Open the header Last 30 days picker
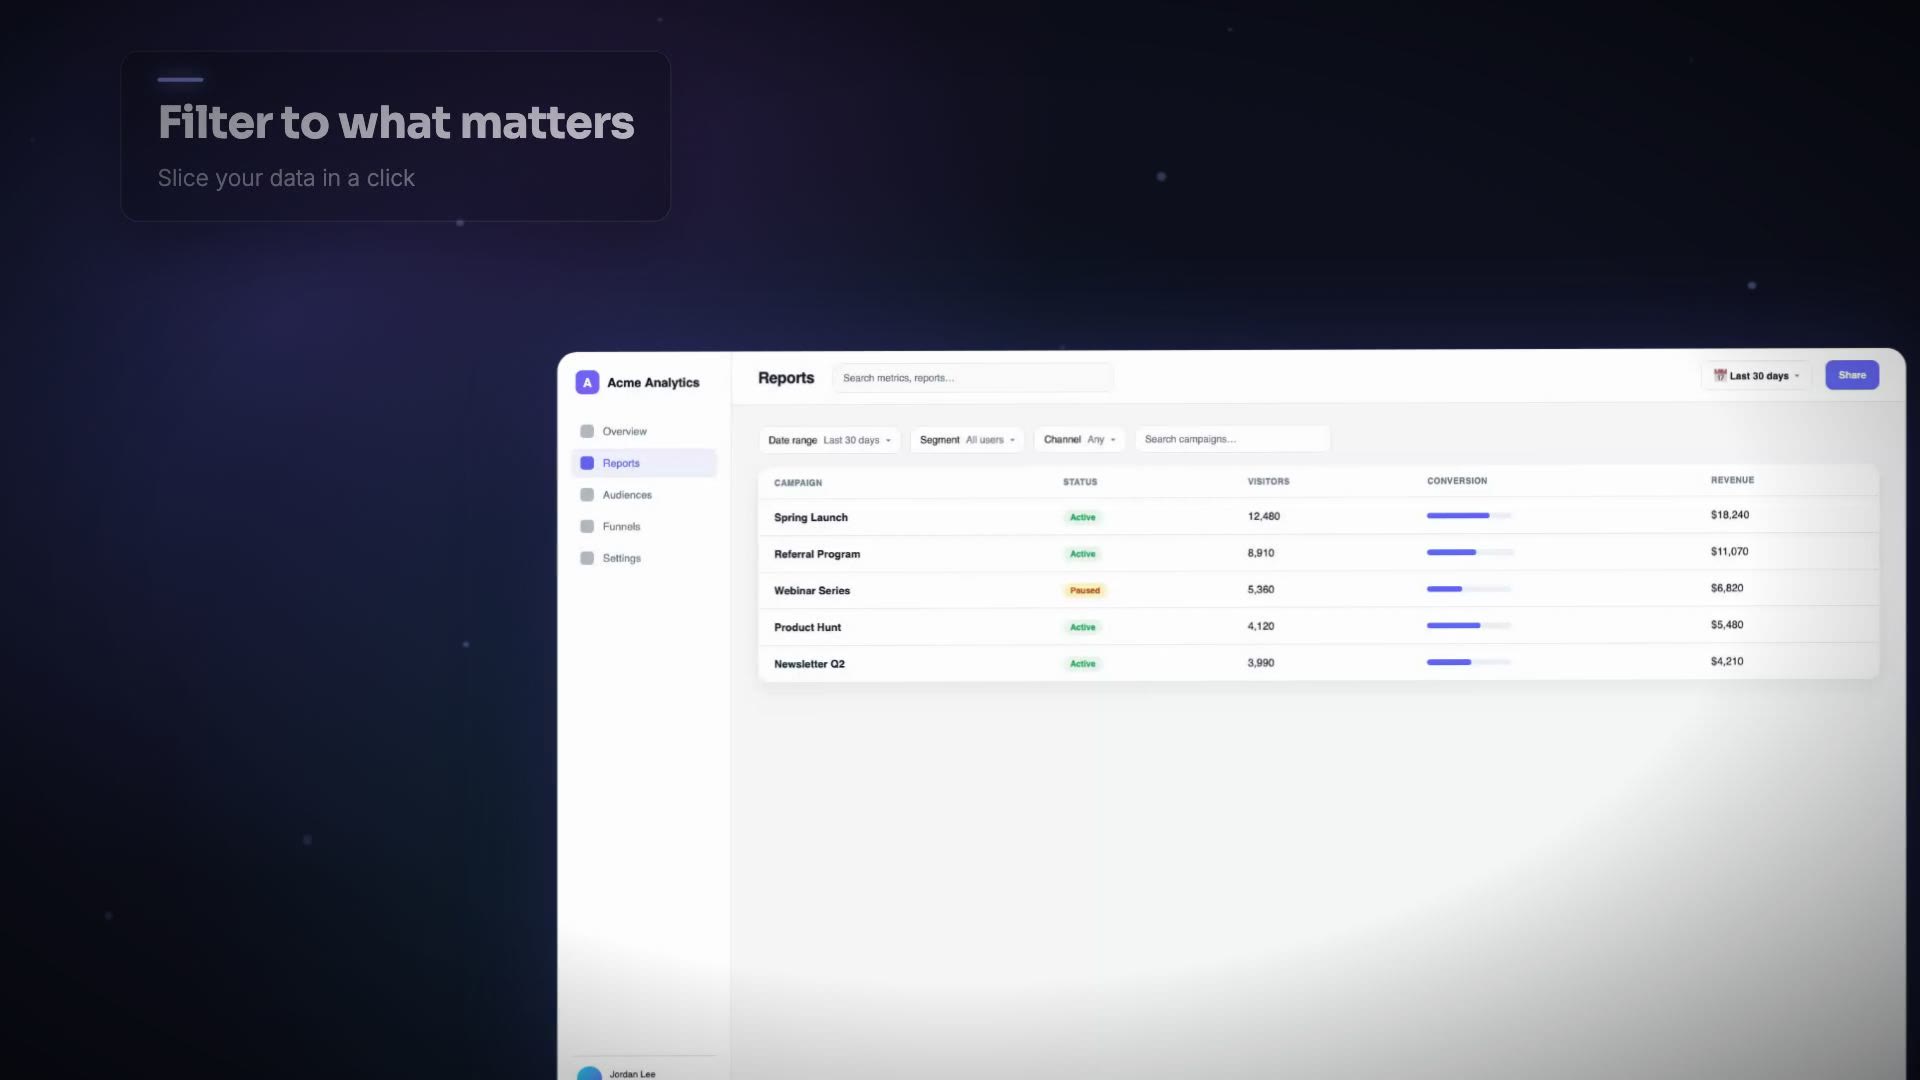1920x1080 pixels. click(1756, 376)
